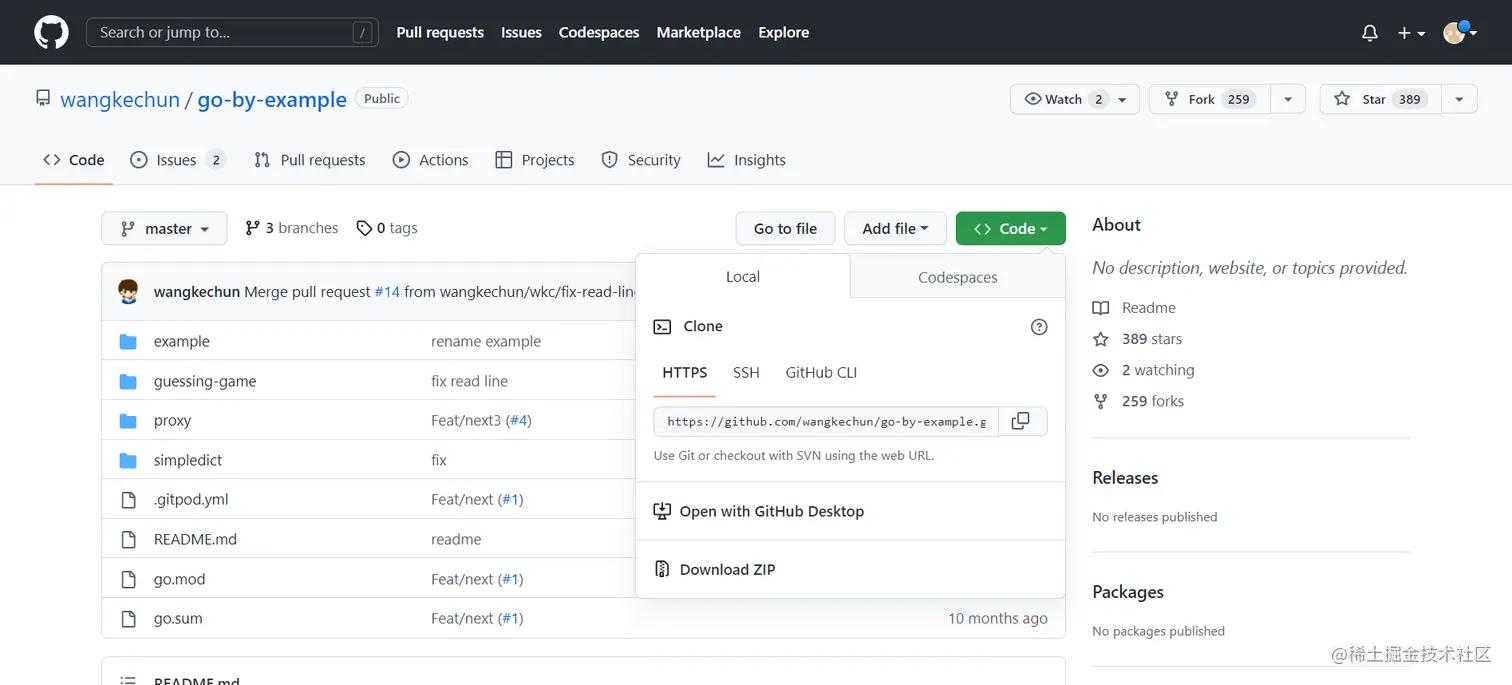Open the 2 watching link
Screen dimensions: 1512x685
pos(1144,370)
